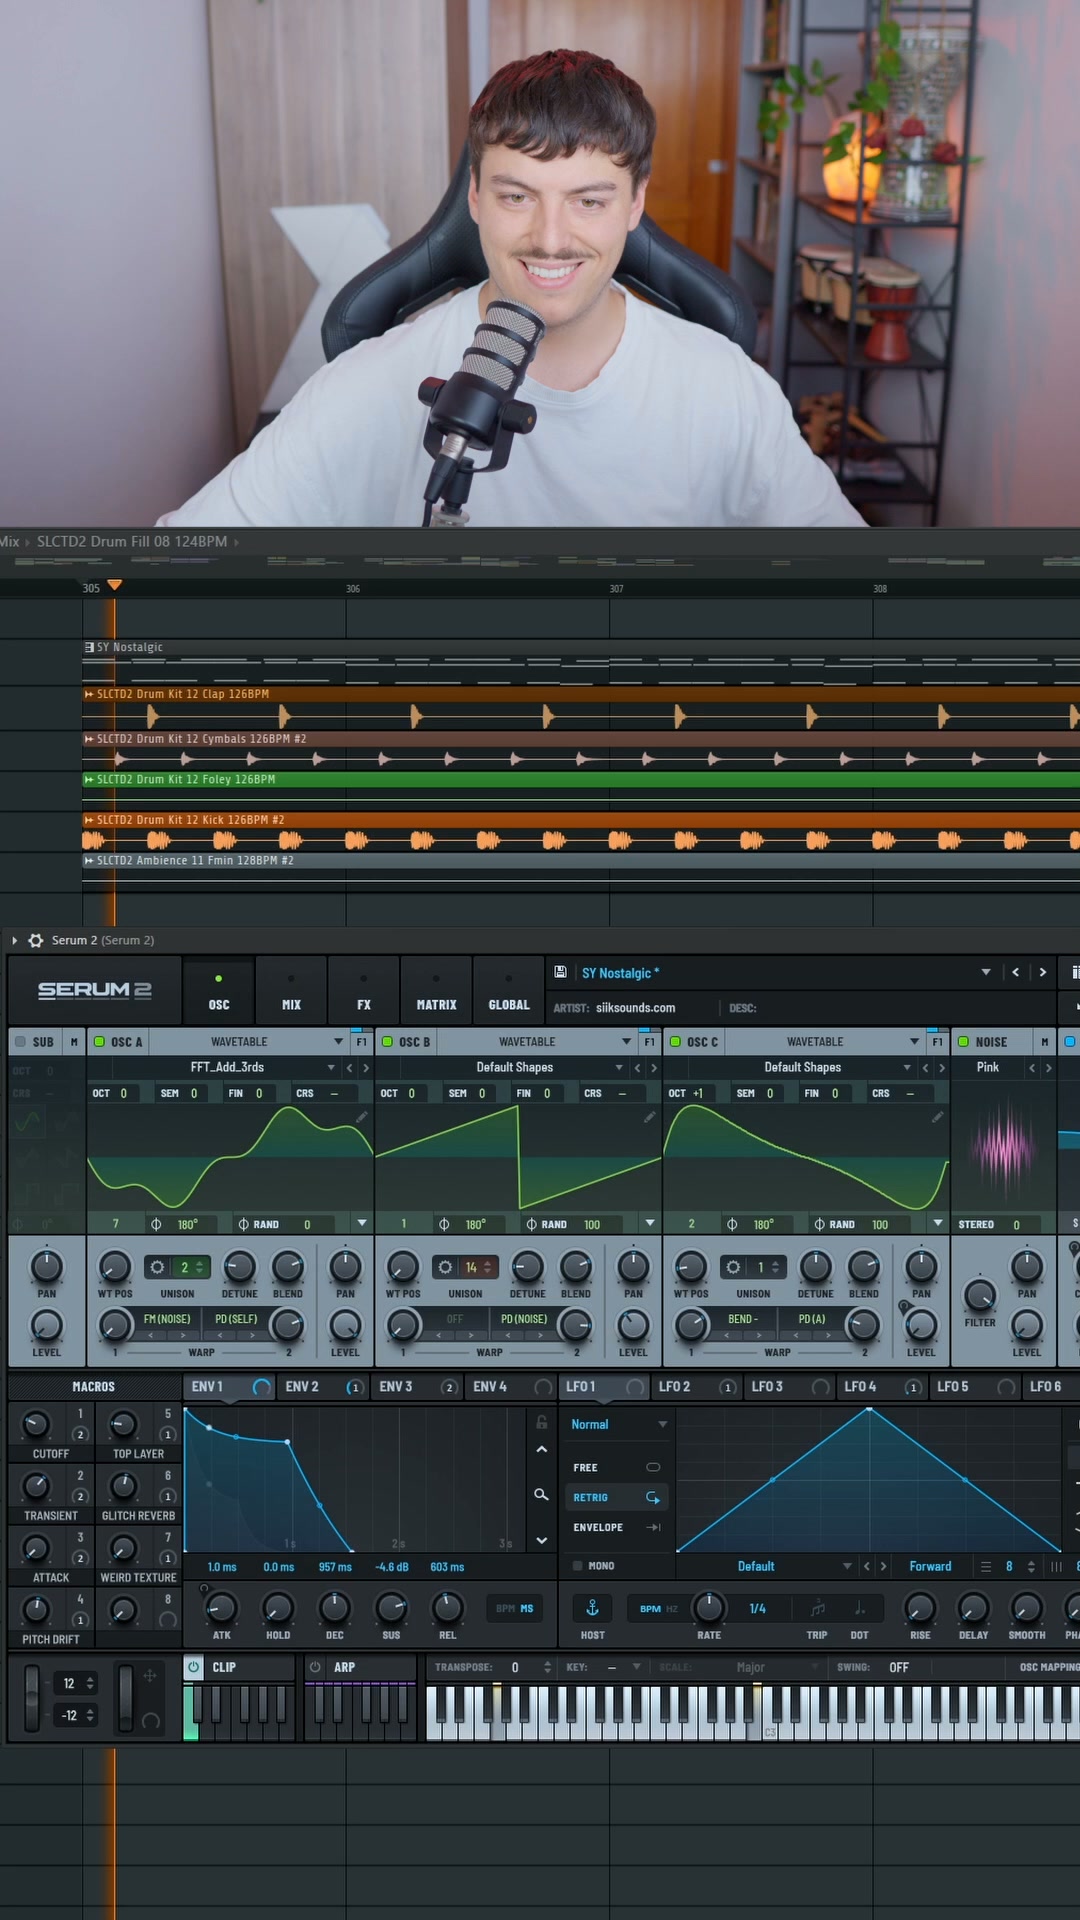Go to the previous preset
The image size is (1080, 1920).
pos(1016,972)
